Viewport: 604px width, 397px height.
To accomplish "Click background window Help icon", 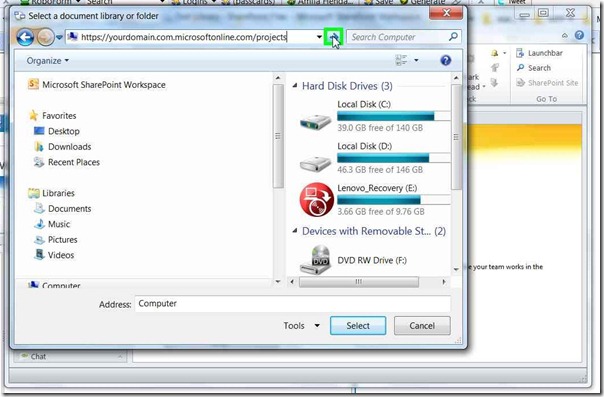I will pyautogui.click(x=579, y=35).
